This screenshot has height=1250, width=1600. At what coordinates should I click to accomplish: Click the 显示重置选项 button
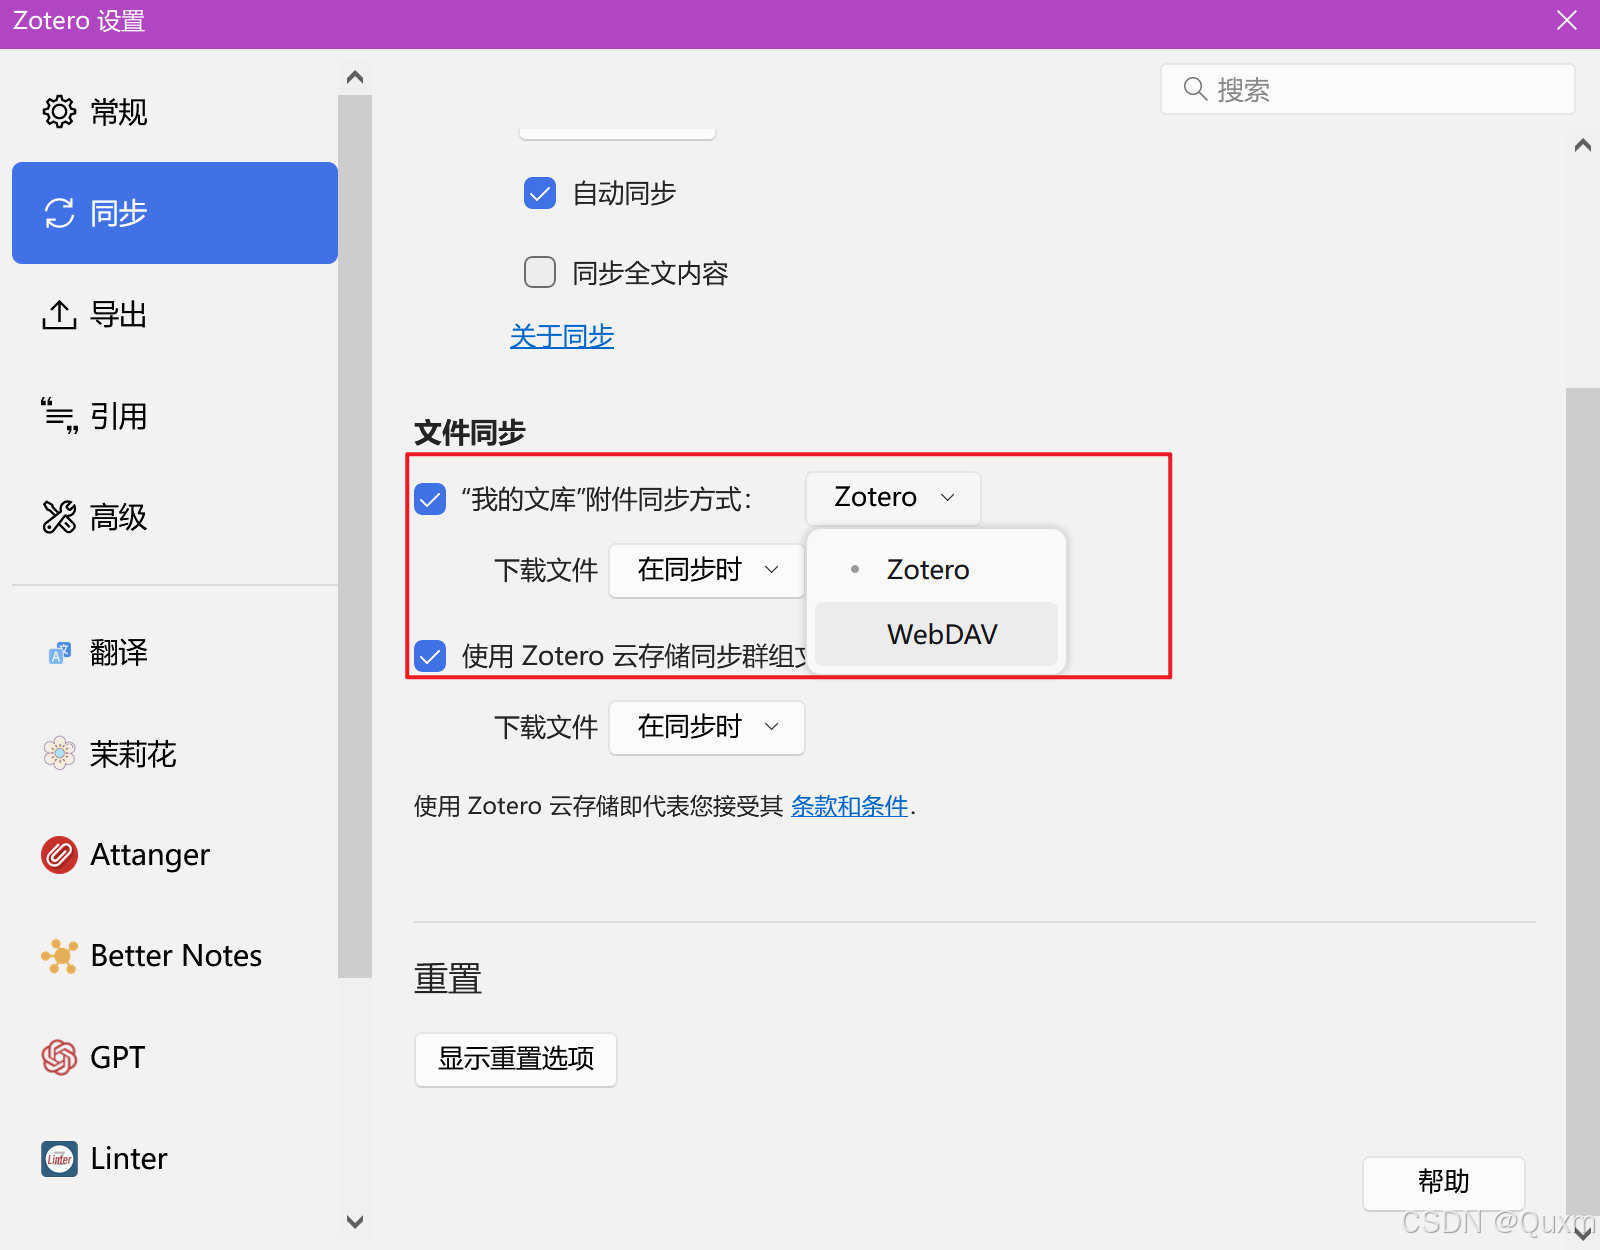tap(516, 1059)
